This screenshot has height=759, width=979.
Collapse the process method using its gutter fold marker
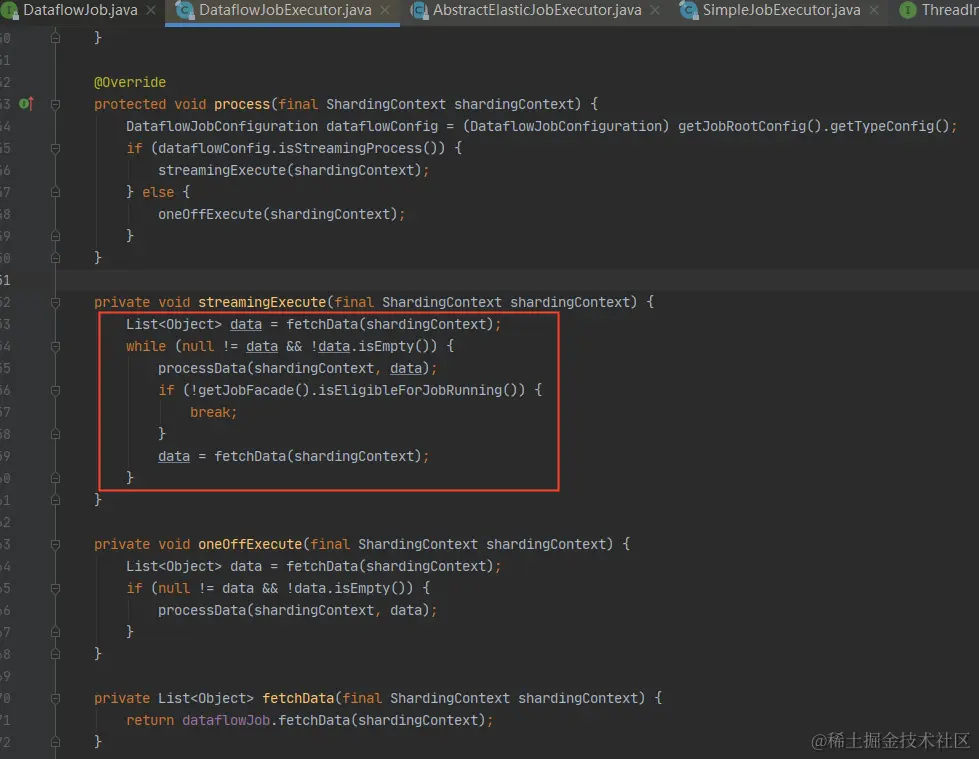coord(55,104)
